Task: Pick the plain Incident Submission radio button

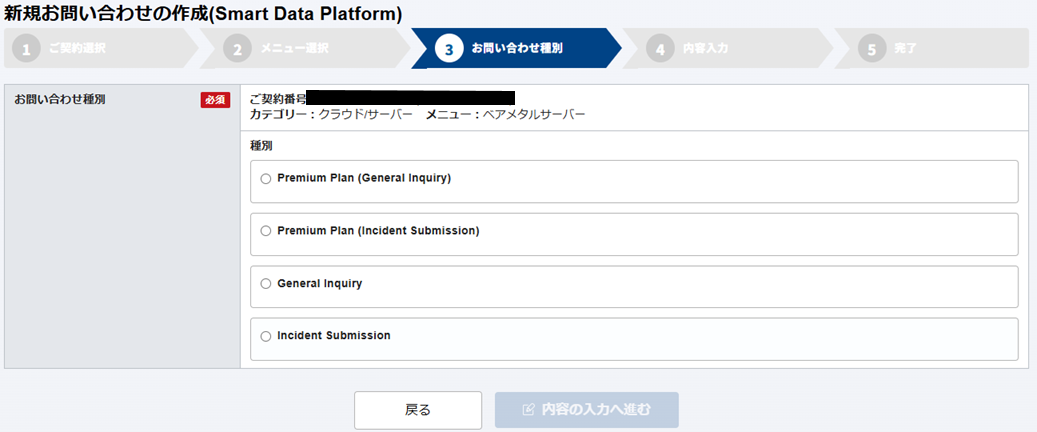Action: [x=265, y=336]
